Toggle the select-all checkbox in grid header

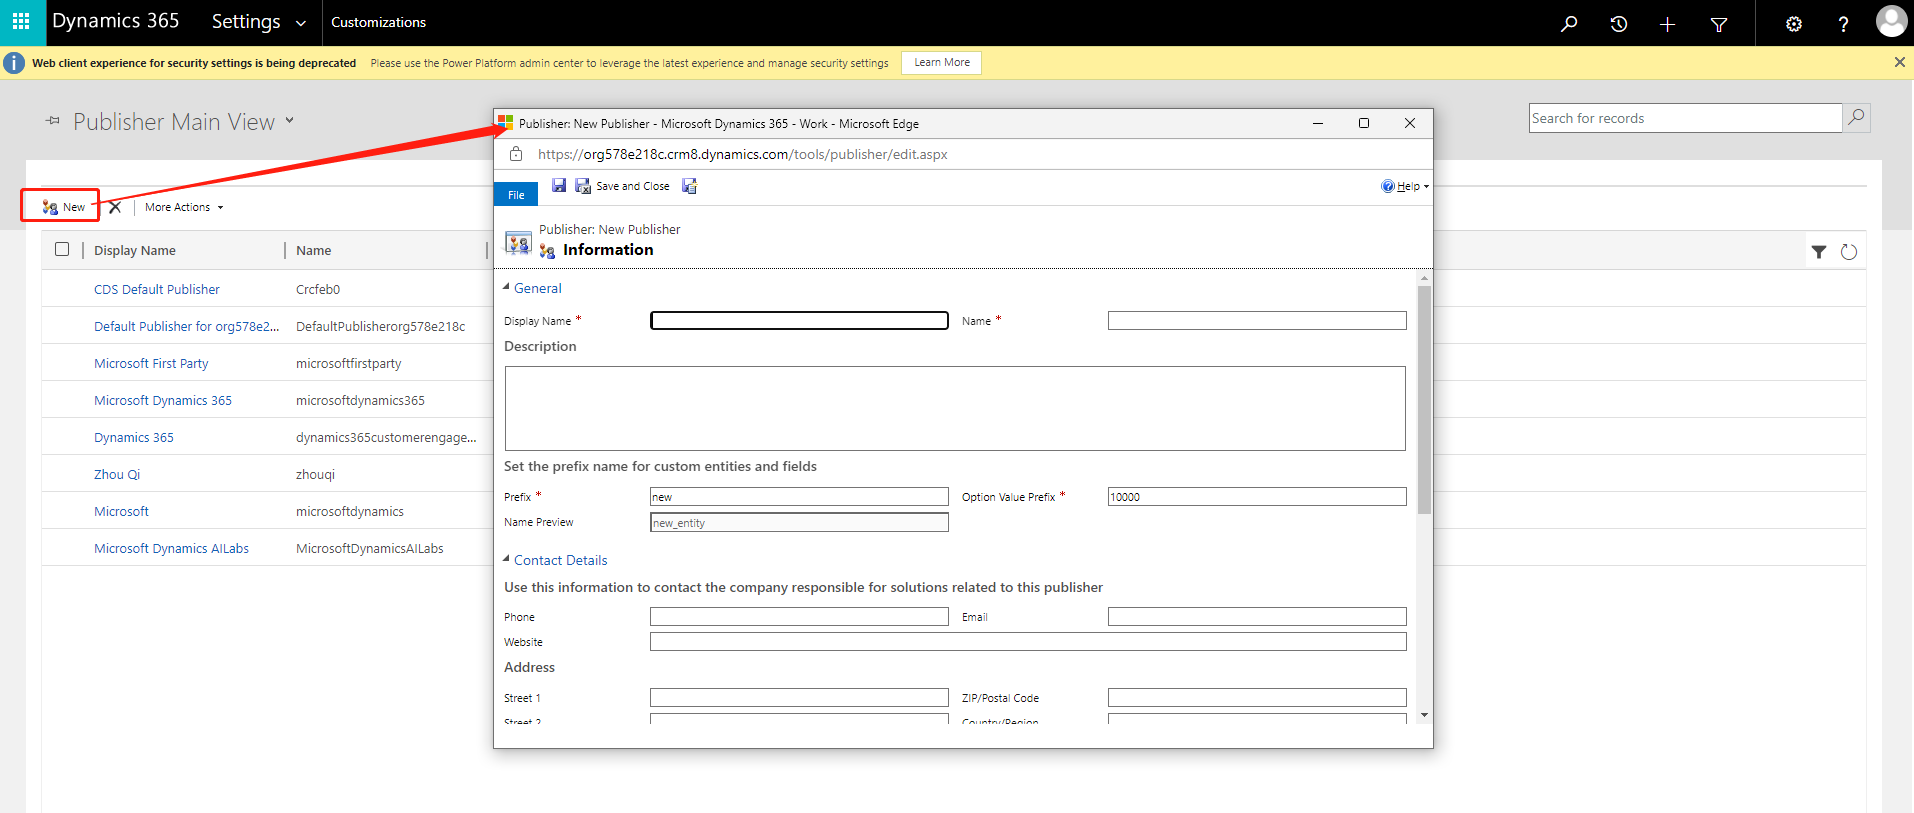point(62,249)
